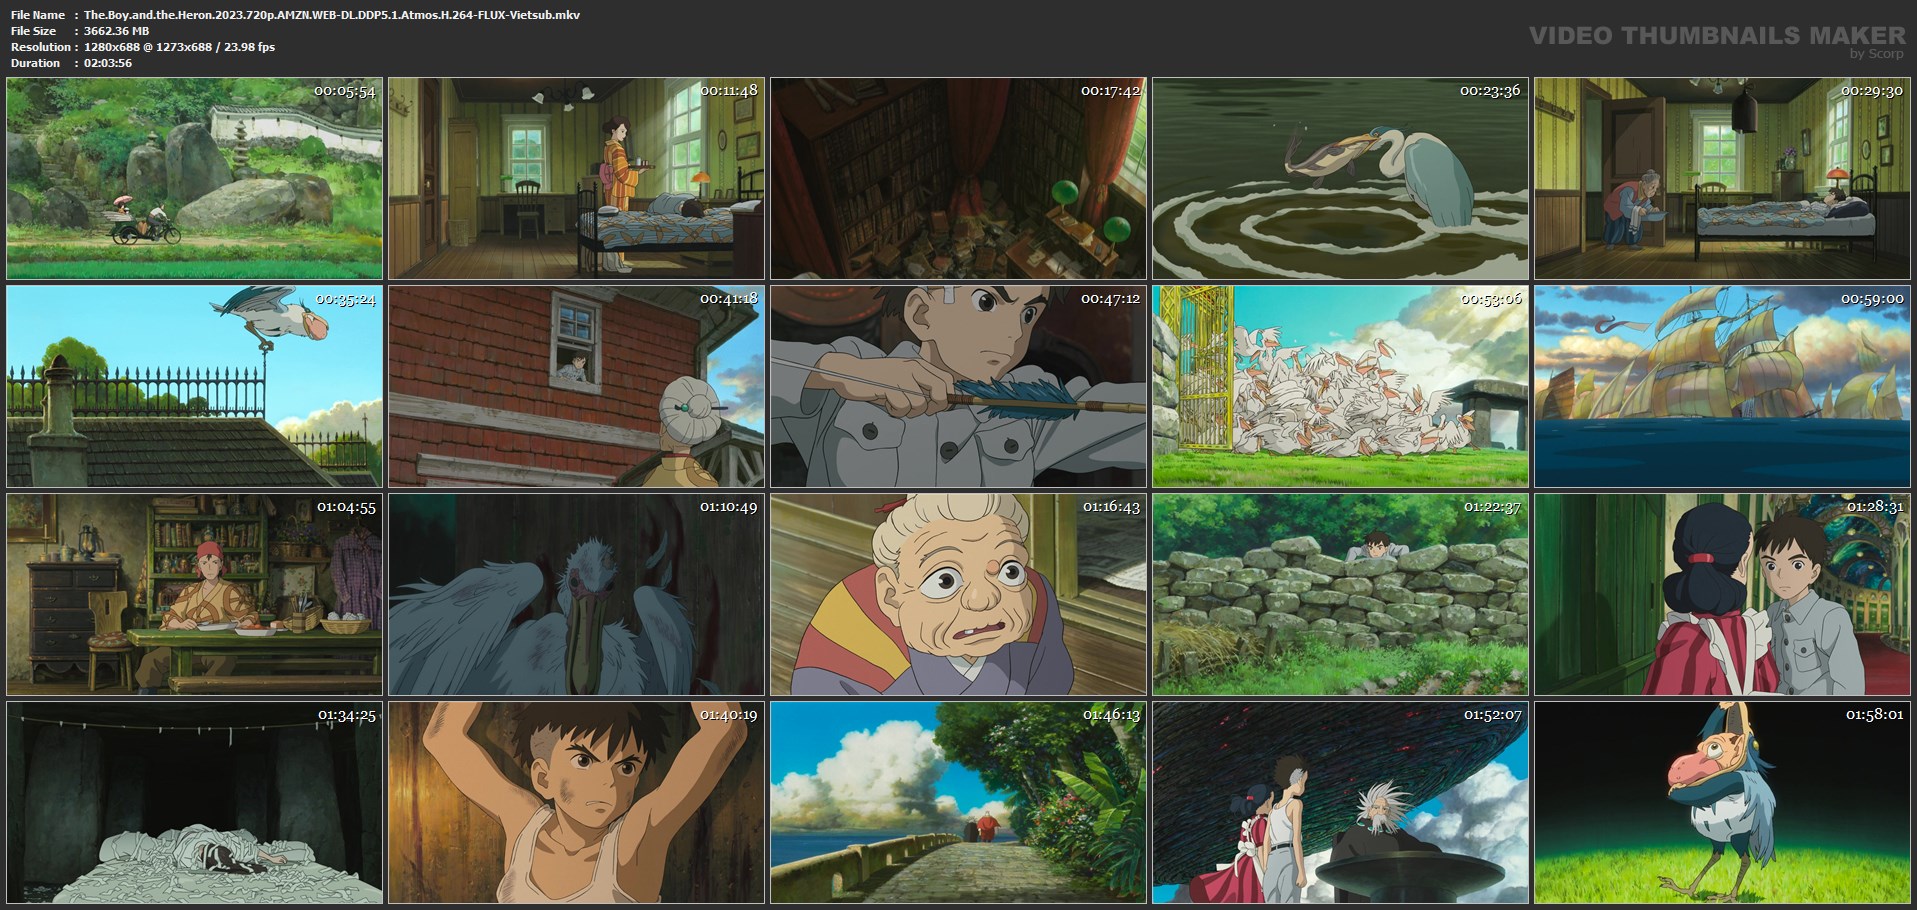Select the sailing ships thumbnail at 00:59:00
Viewport: 1917px width, 910px height.
[1722, 387]
